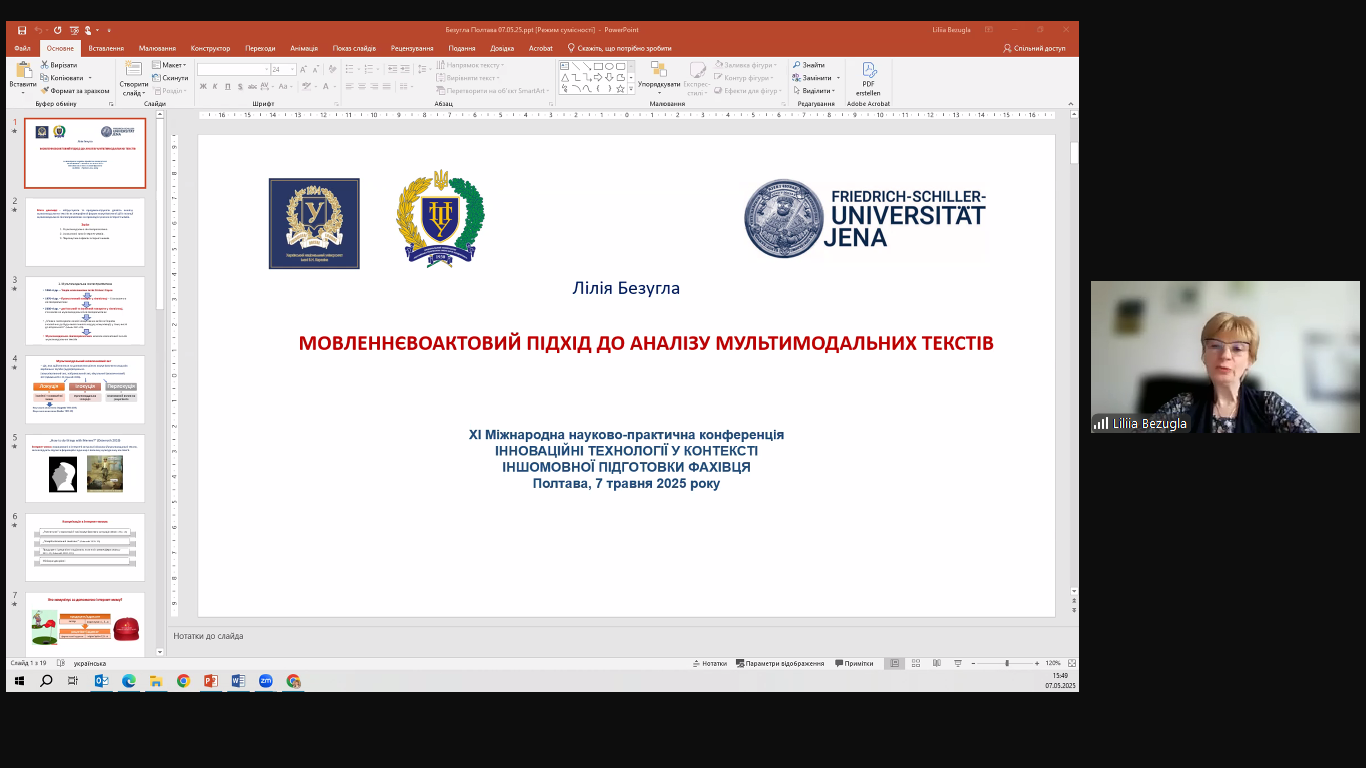
Task: Align text left icon
Action: (349, 86)
